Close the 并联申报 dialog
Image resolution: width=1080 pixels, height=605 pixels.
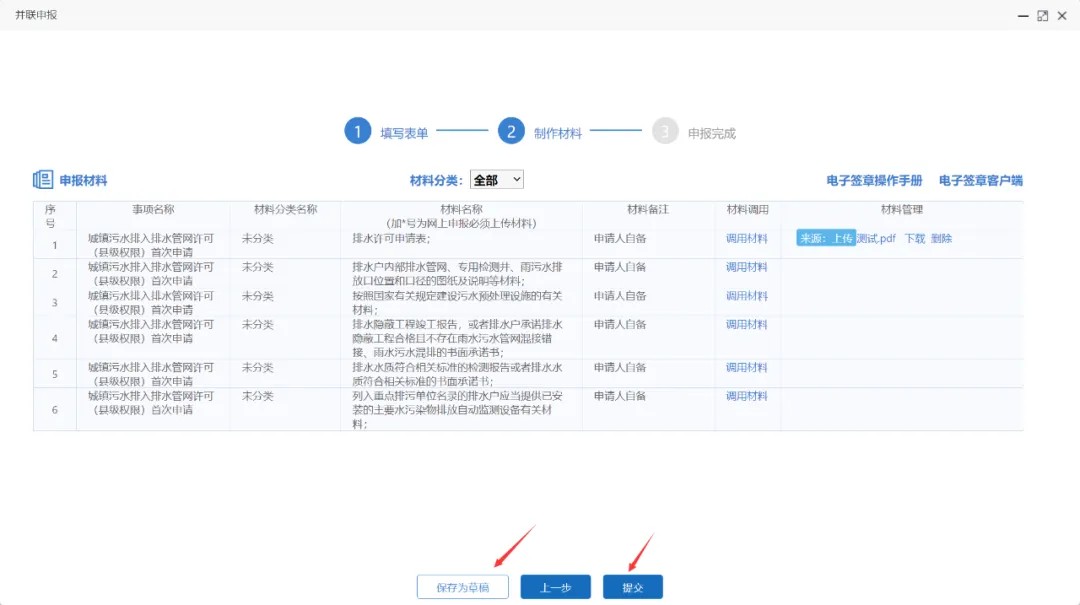(1062, 16)
